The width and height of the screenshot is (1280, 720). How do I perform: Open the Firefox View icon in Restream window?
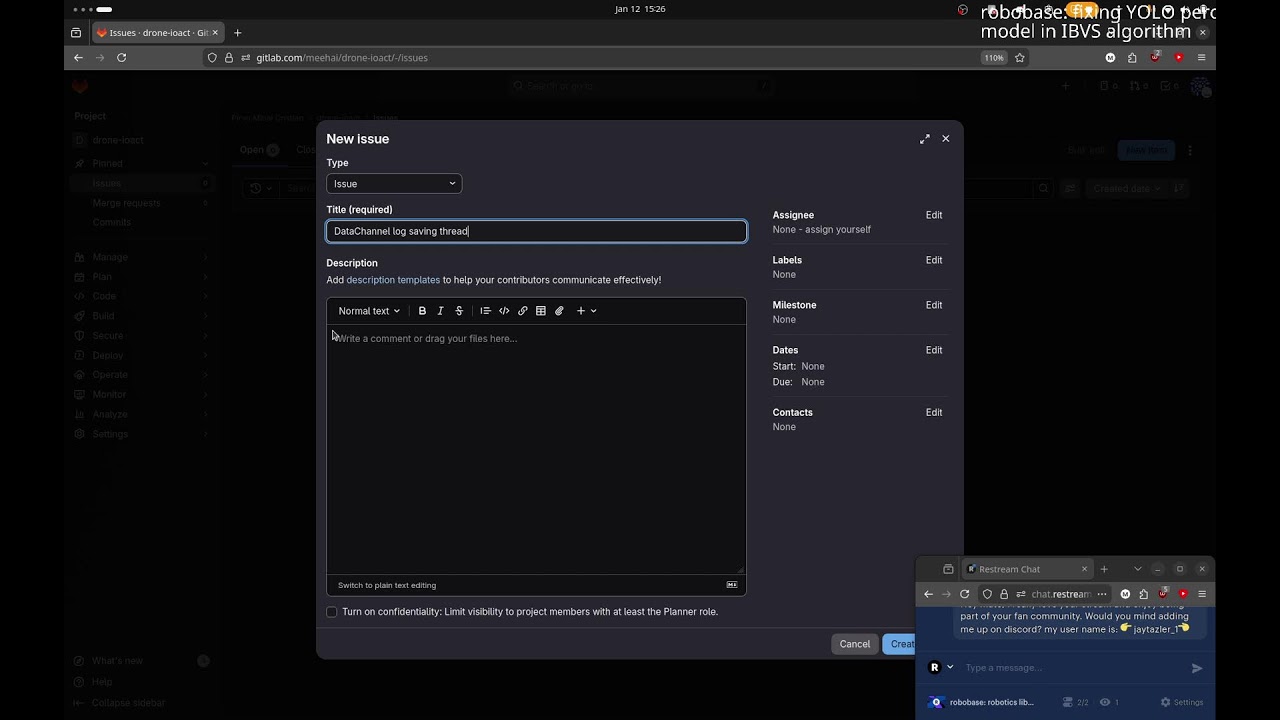pyautogui.click(x=948, y=569)
